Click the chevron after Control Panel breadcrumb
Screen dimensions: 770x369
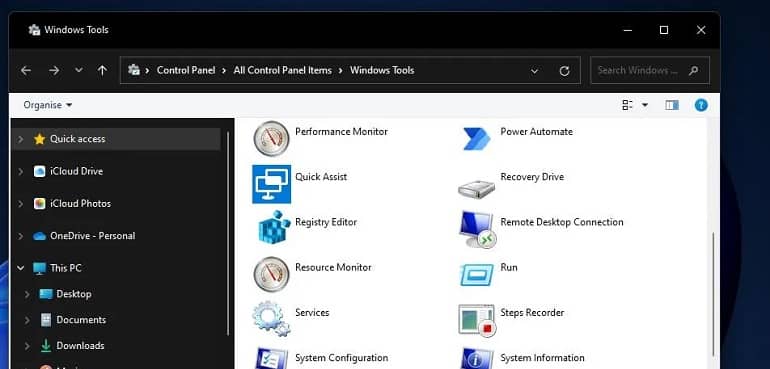224,71
